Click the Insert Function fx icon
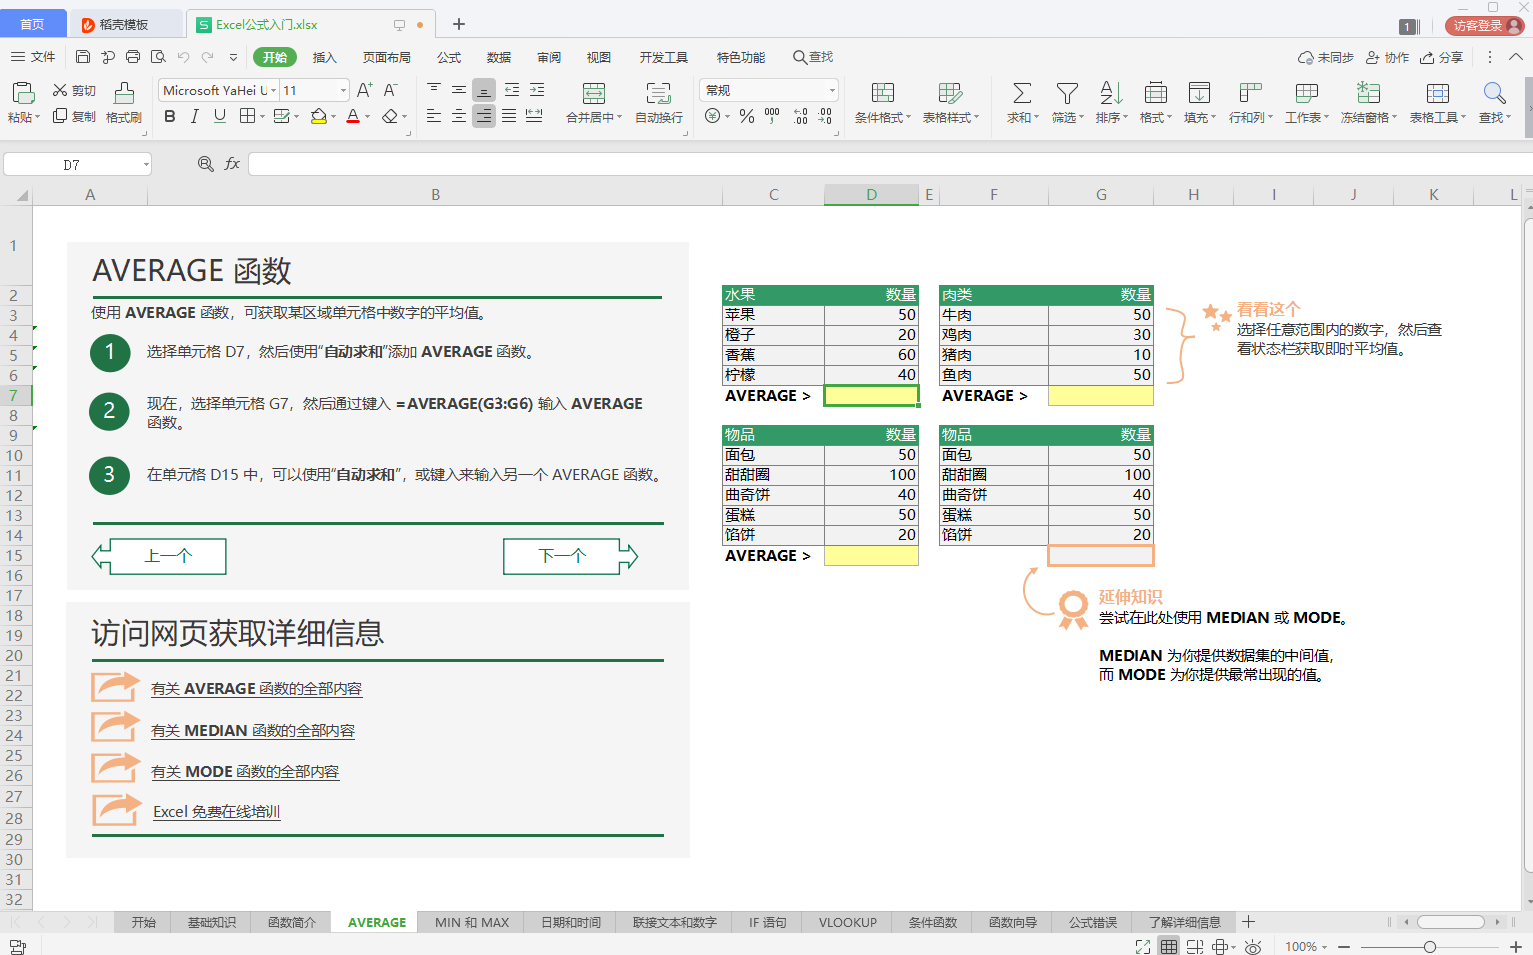This screenshot has width=1533, height=955. tap(232, 164)
